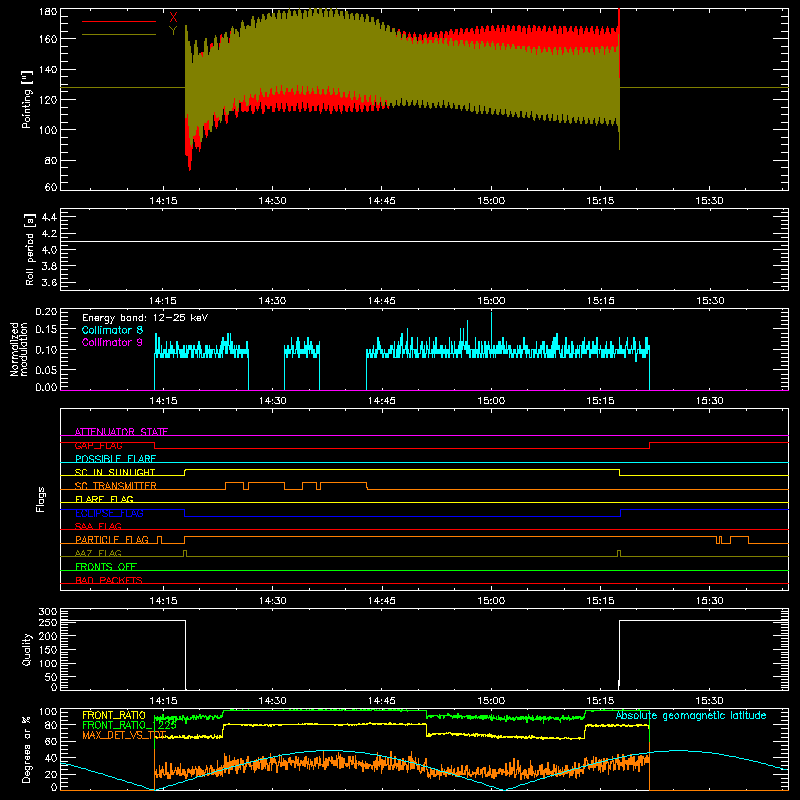Select the SAA_FLAG label
Viewport: 800px width, 800px height.
[98, 526]
